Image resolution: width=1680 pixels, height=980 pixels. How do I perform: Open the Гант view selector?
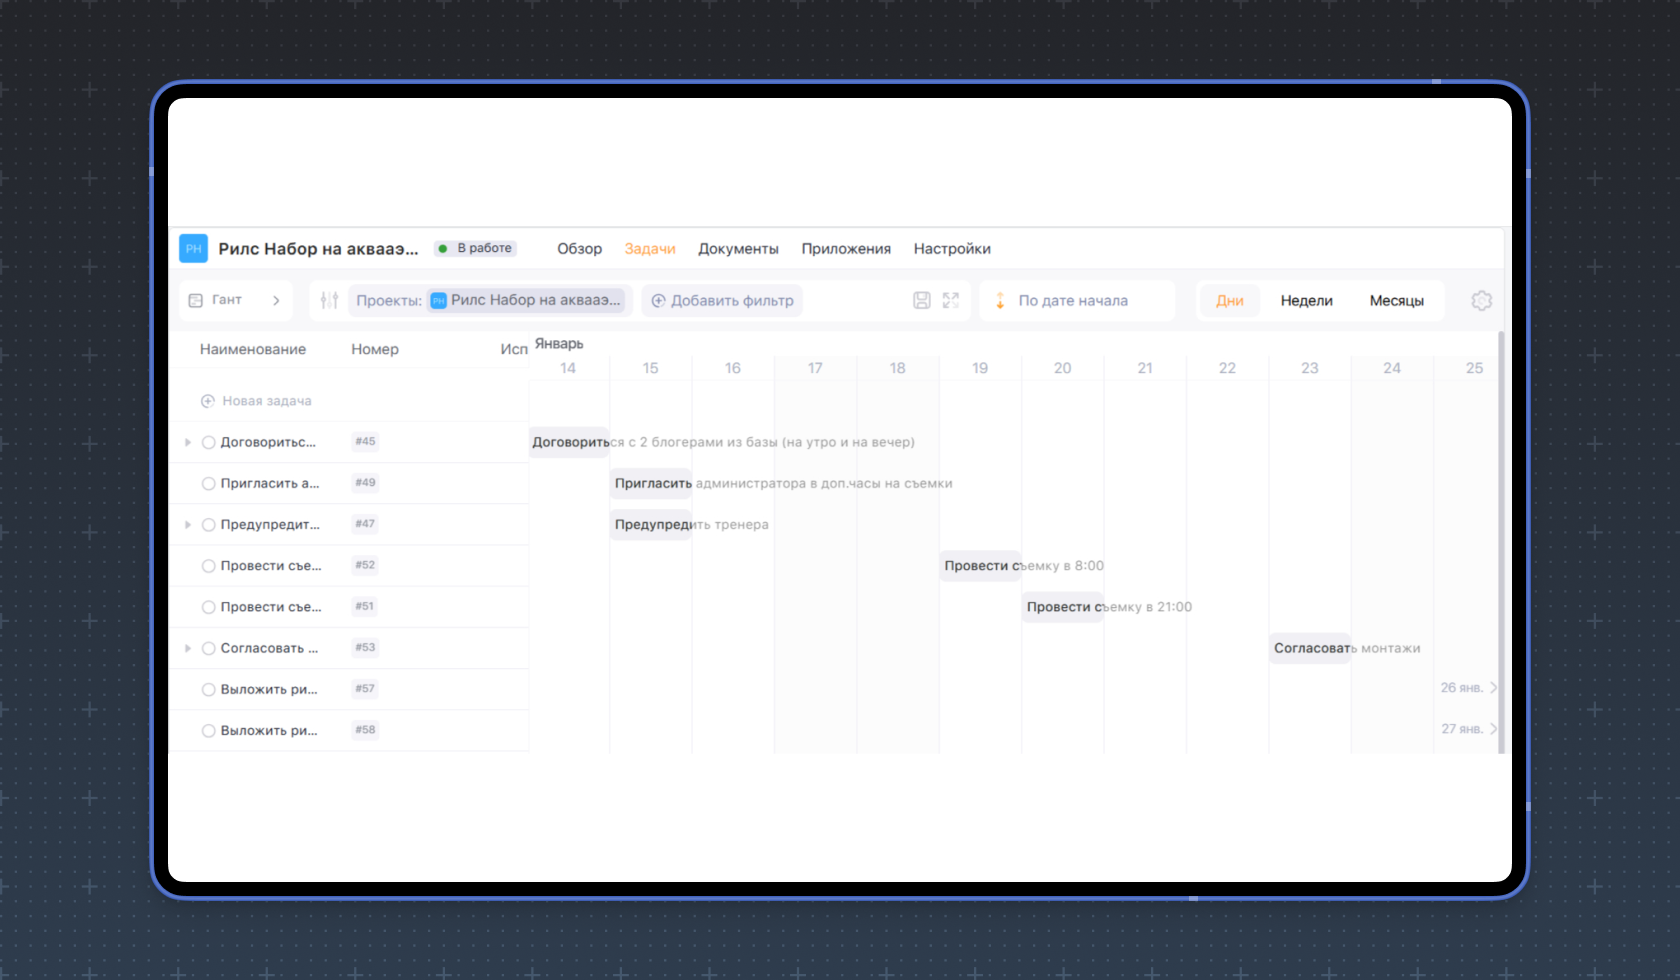pos(236,300)
